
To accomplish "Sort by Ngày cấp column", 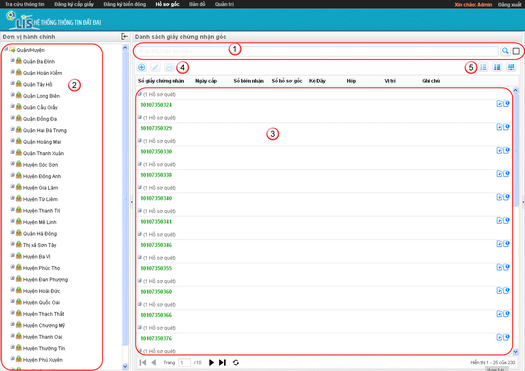I will tap(206, 81).
